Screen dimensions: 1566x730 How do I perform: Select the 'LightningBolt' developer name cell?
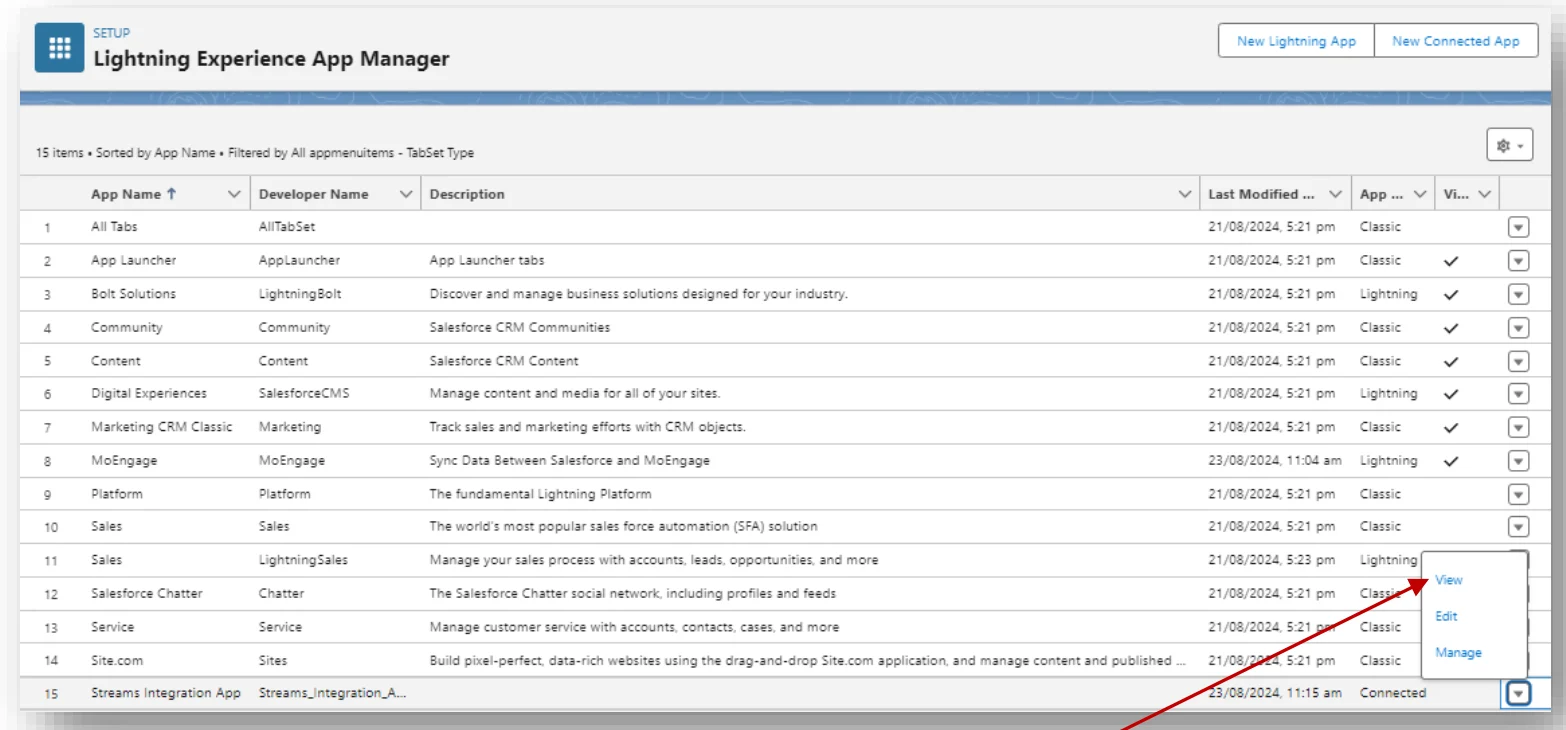[300, 294]
